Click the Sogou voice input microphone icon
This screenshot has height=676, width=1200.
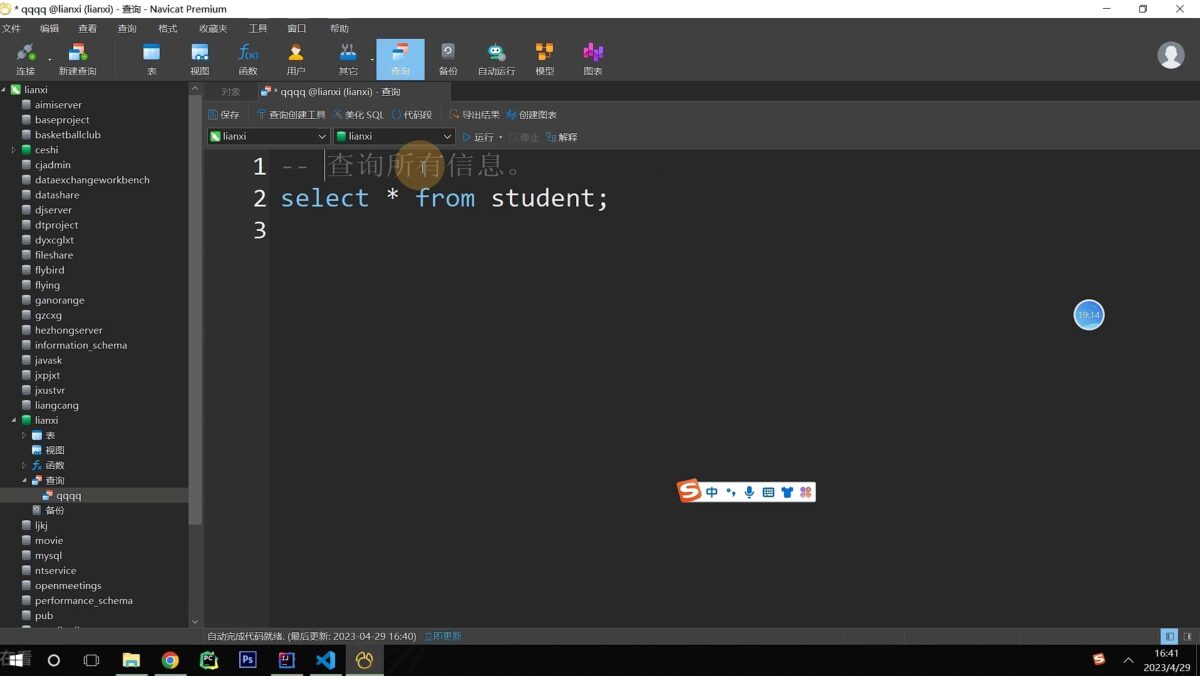(749, 492)
